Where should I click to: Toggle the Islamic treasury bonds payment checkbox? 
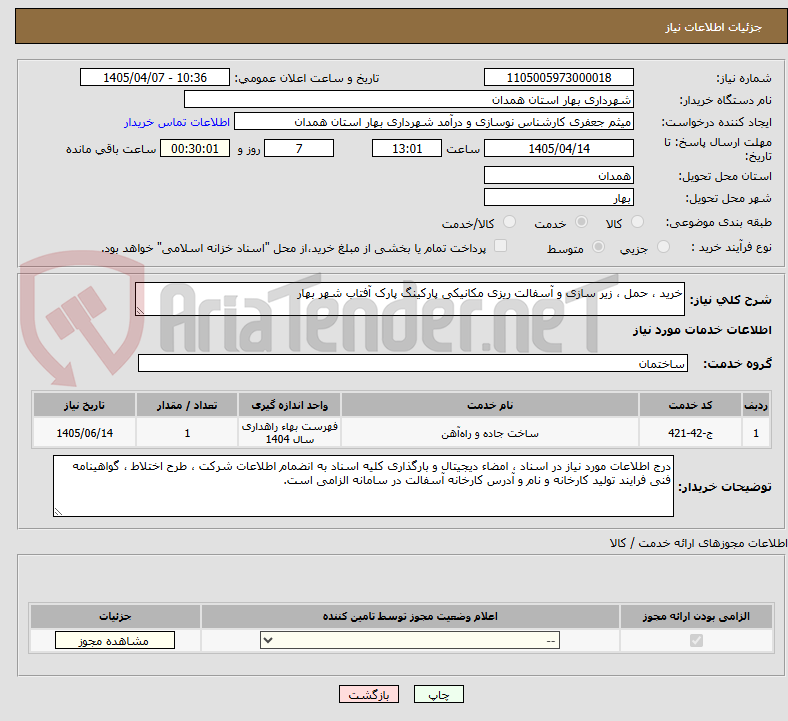click(500, 246)
